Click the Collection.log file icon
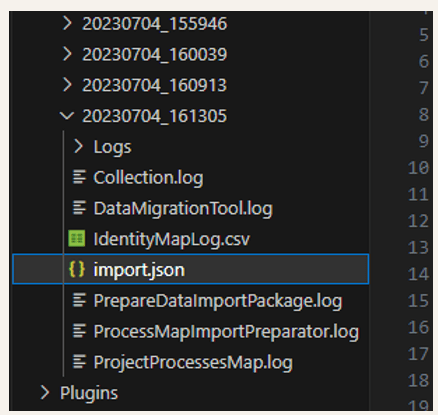438x415 pixels. click(79, 177)
